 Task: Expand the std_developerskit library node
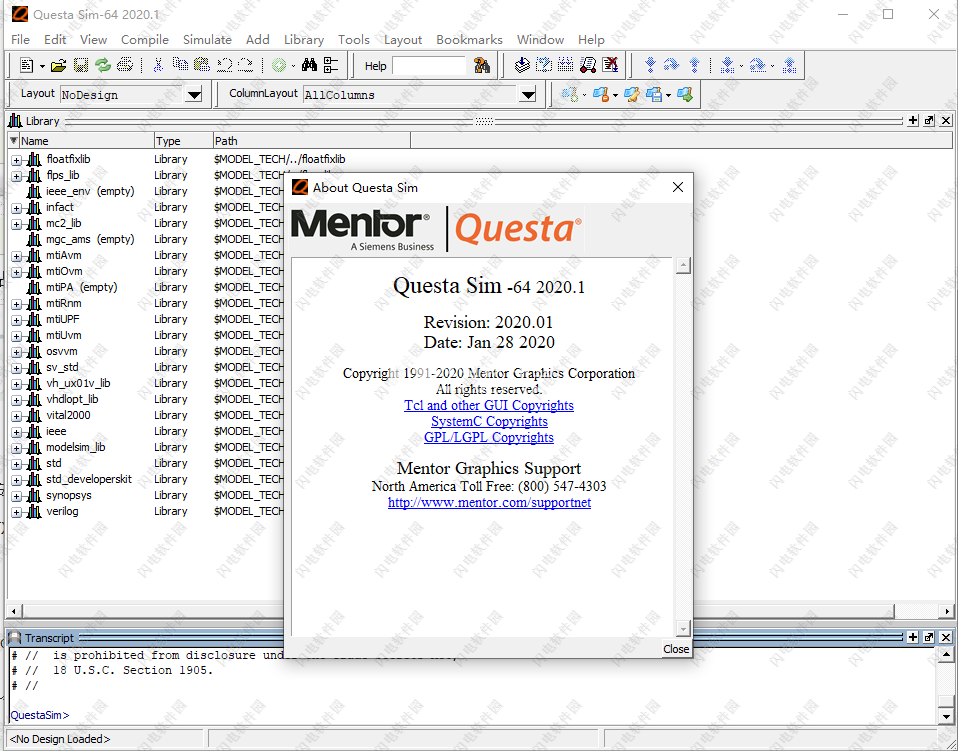tap(16, 480)
